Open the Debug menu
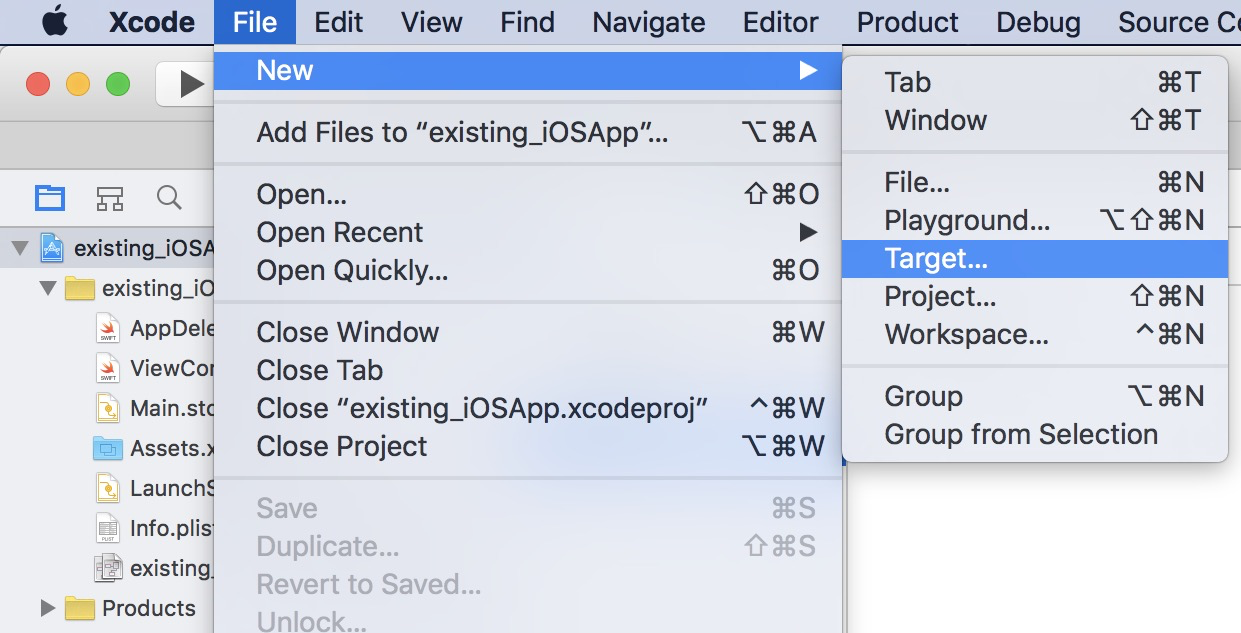This screenshot has width=1241, height=633. click(1039, 22)
